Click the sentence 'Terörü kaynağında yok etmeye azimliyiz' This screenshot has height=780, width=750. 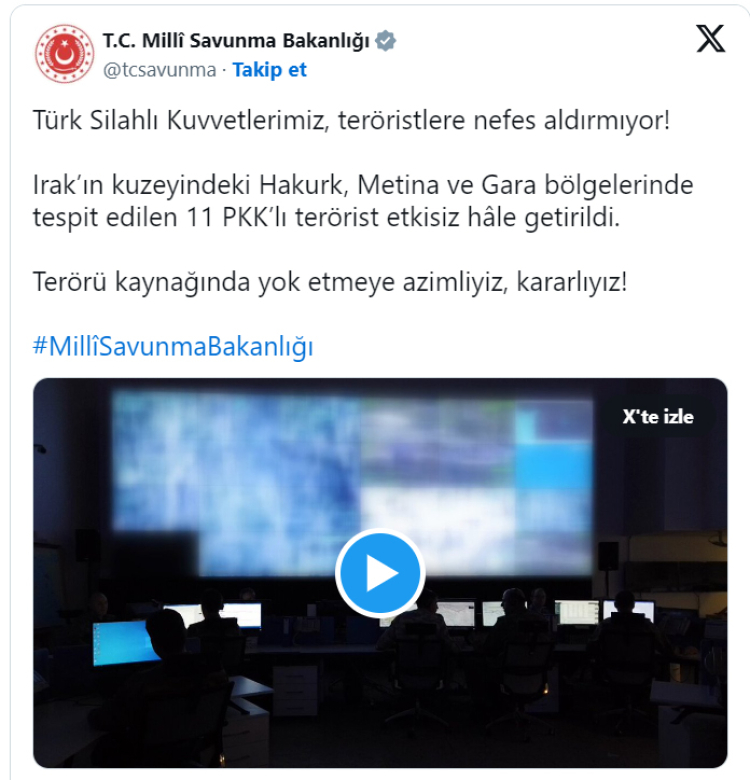pyautogui.click(x=330, y=282)
